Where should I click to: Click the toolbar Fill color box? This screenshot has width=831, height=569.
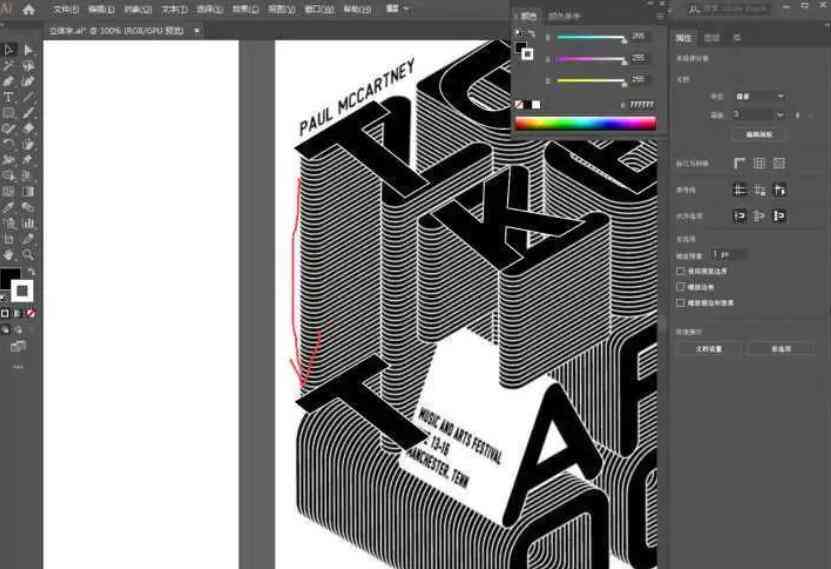[10, 278]
